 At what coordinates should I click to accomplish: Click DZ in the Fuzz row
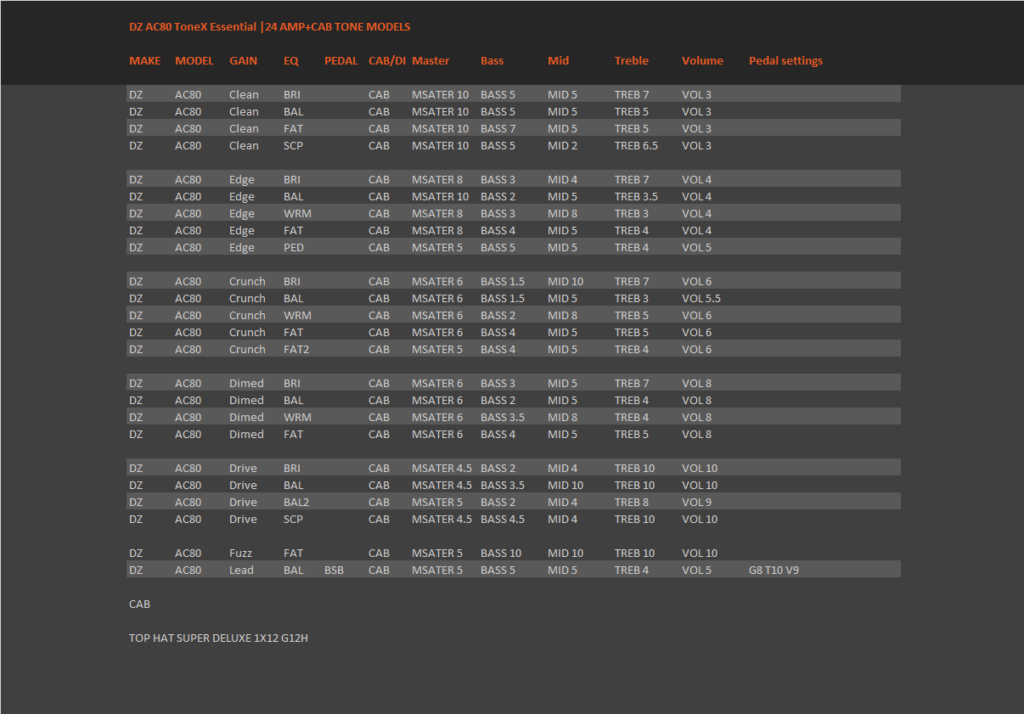click(x=136, y=553)
